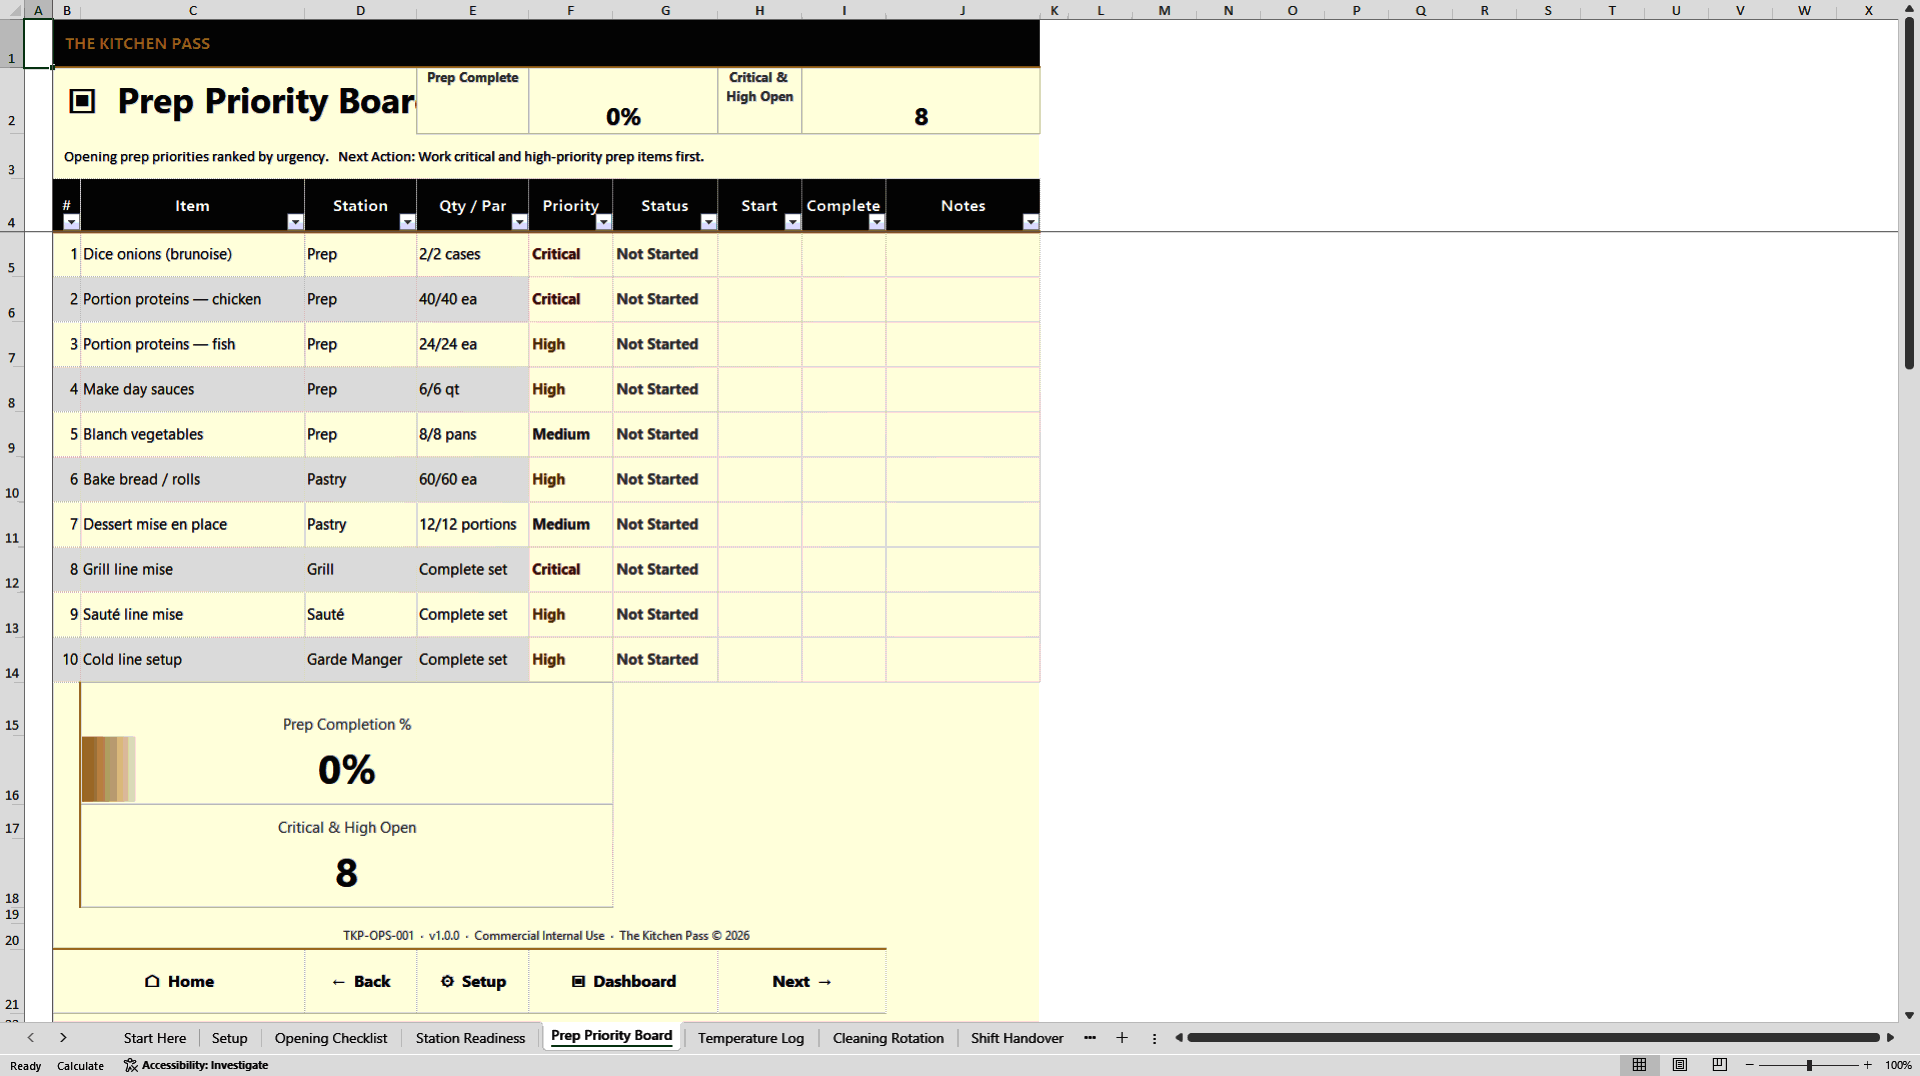The height and width of the screenshot is (1076, 1920).
Task: Click the Prep Completion gradient progress bar
Action: 108,769
